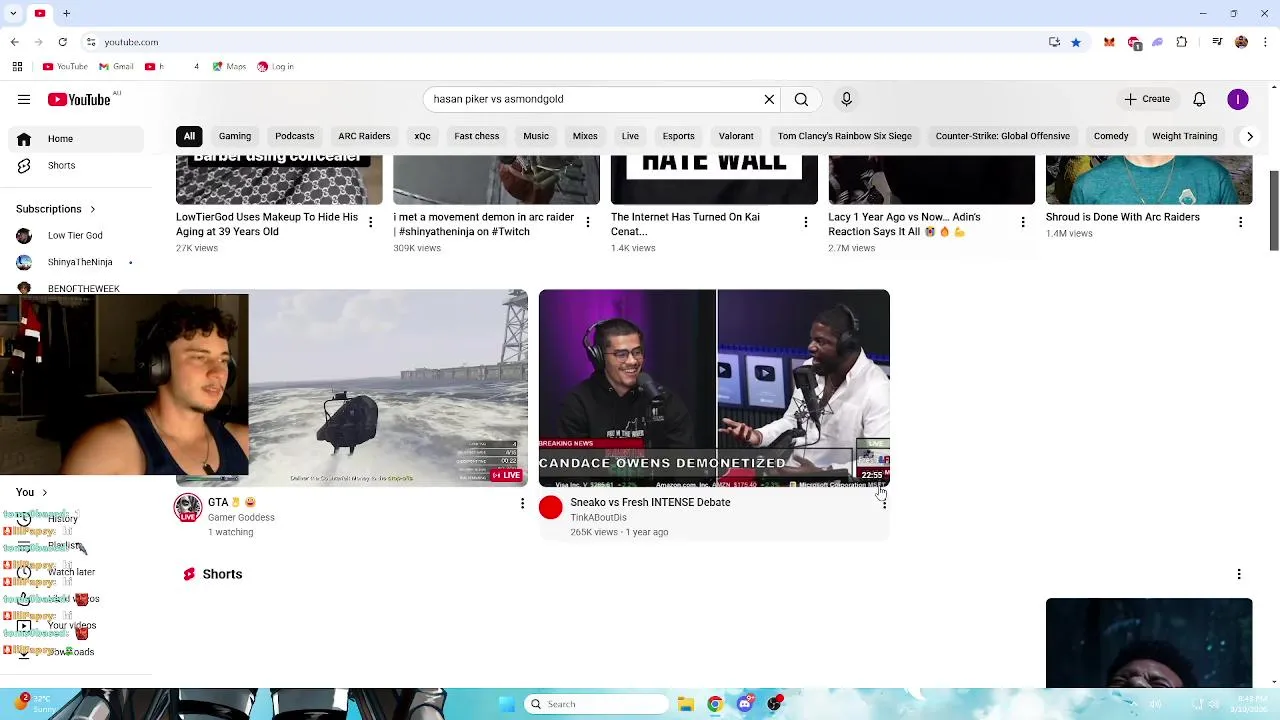Open the GTA live stream thumbnail
Viewport: 1280px width, 720px height.
coord(388,388)
